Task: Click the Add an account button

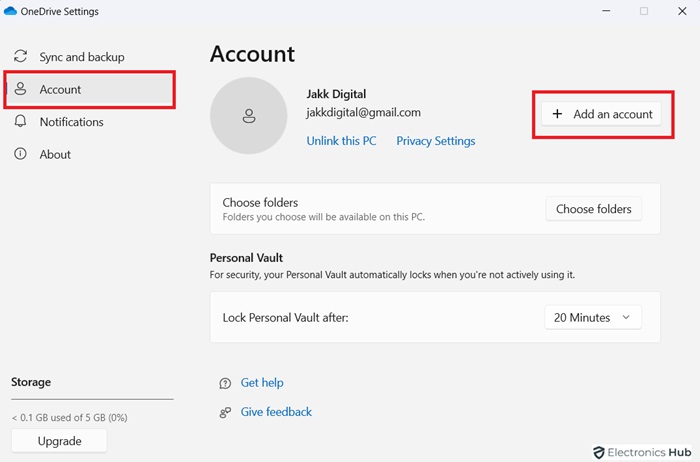Action: (601, 114)
